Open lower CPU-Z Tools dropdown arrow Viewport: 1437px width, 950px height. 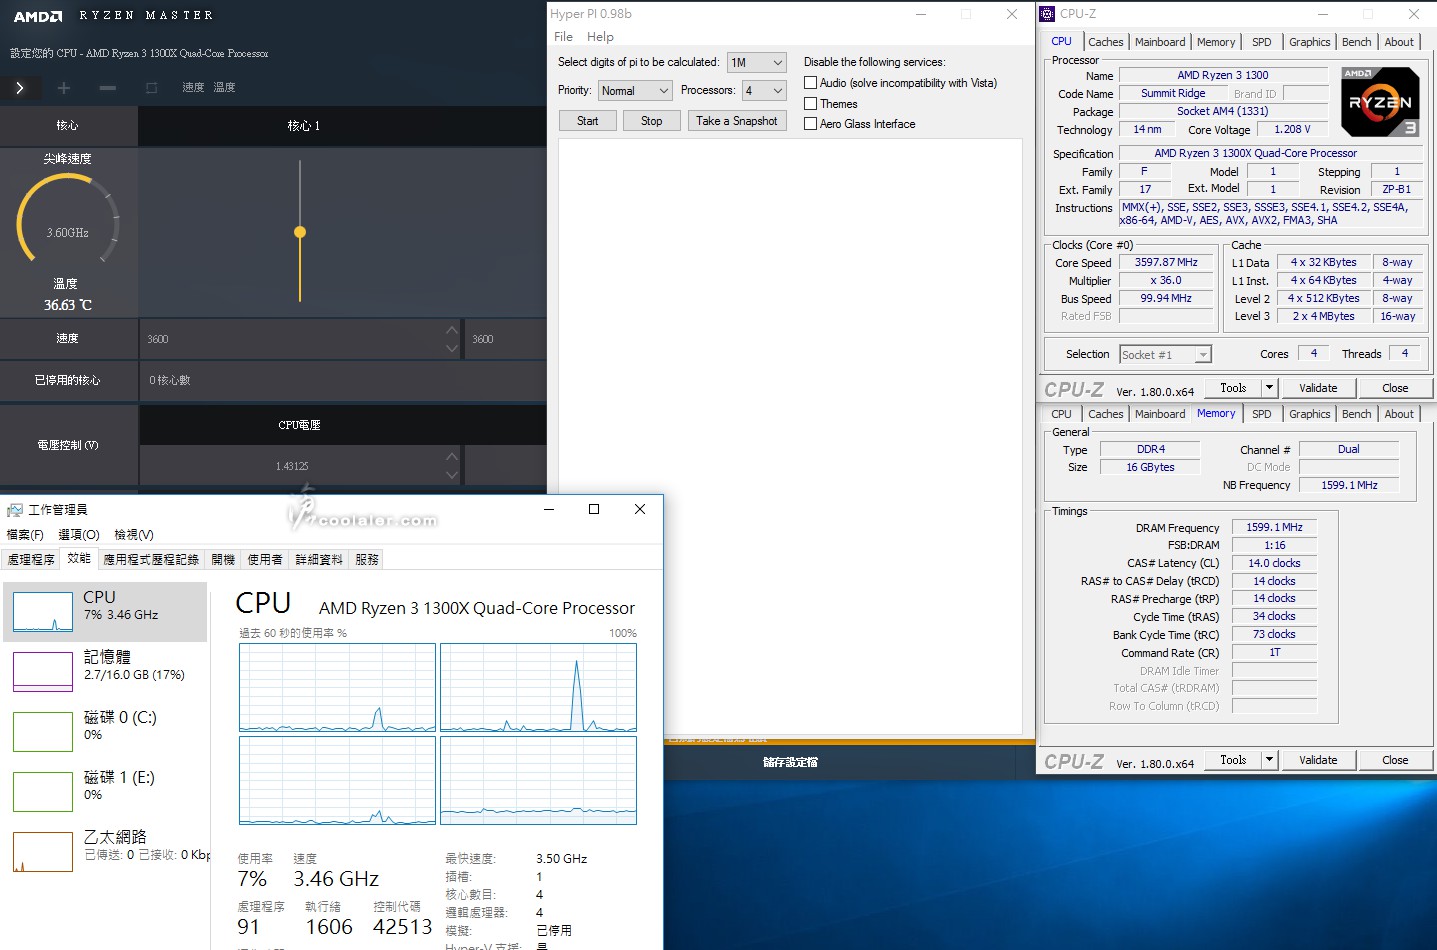(x=1270, y=760)
